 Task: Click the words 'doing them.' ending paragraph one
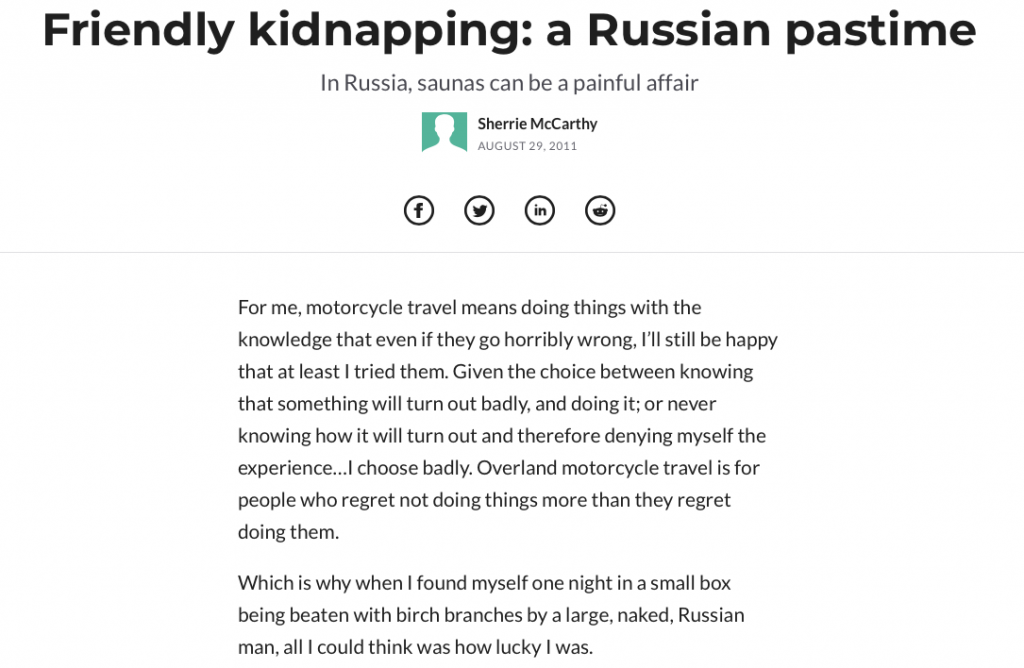pyautogui.click(x=288, y=532)
